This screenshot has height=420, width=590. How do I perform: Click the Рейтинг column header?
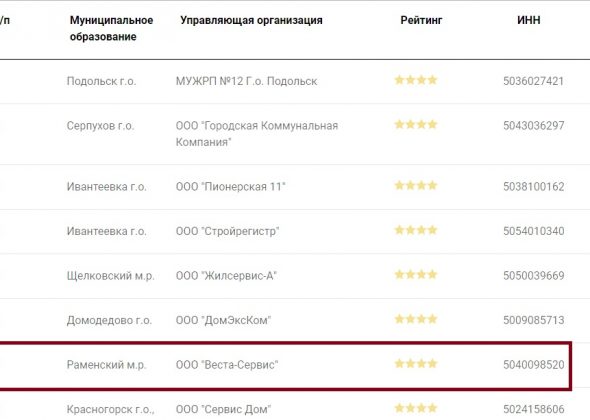(421, 20)
